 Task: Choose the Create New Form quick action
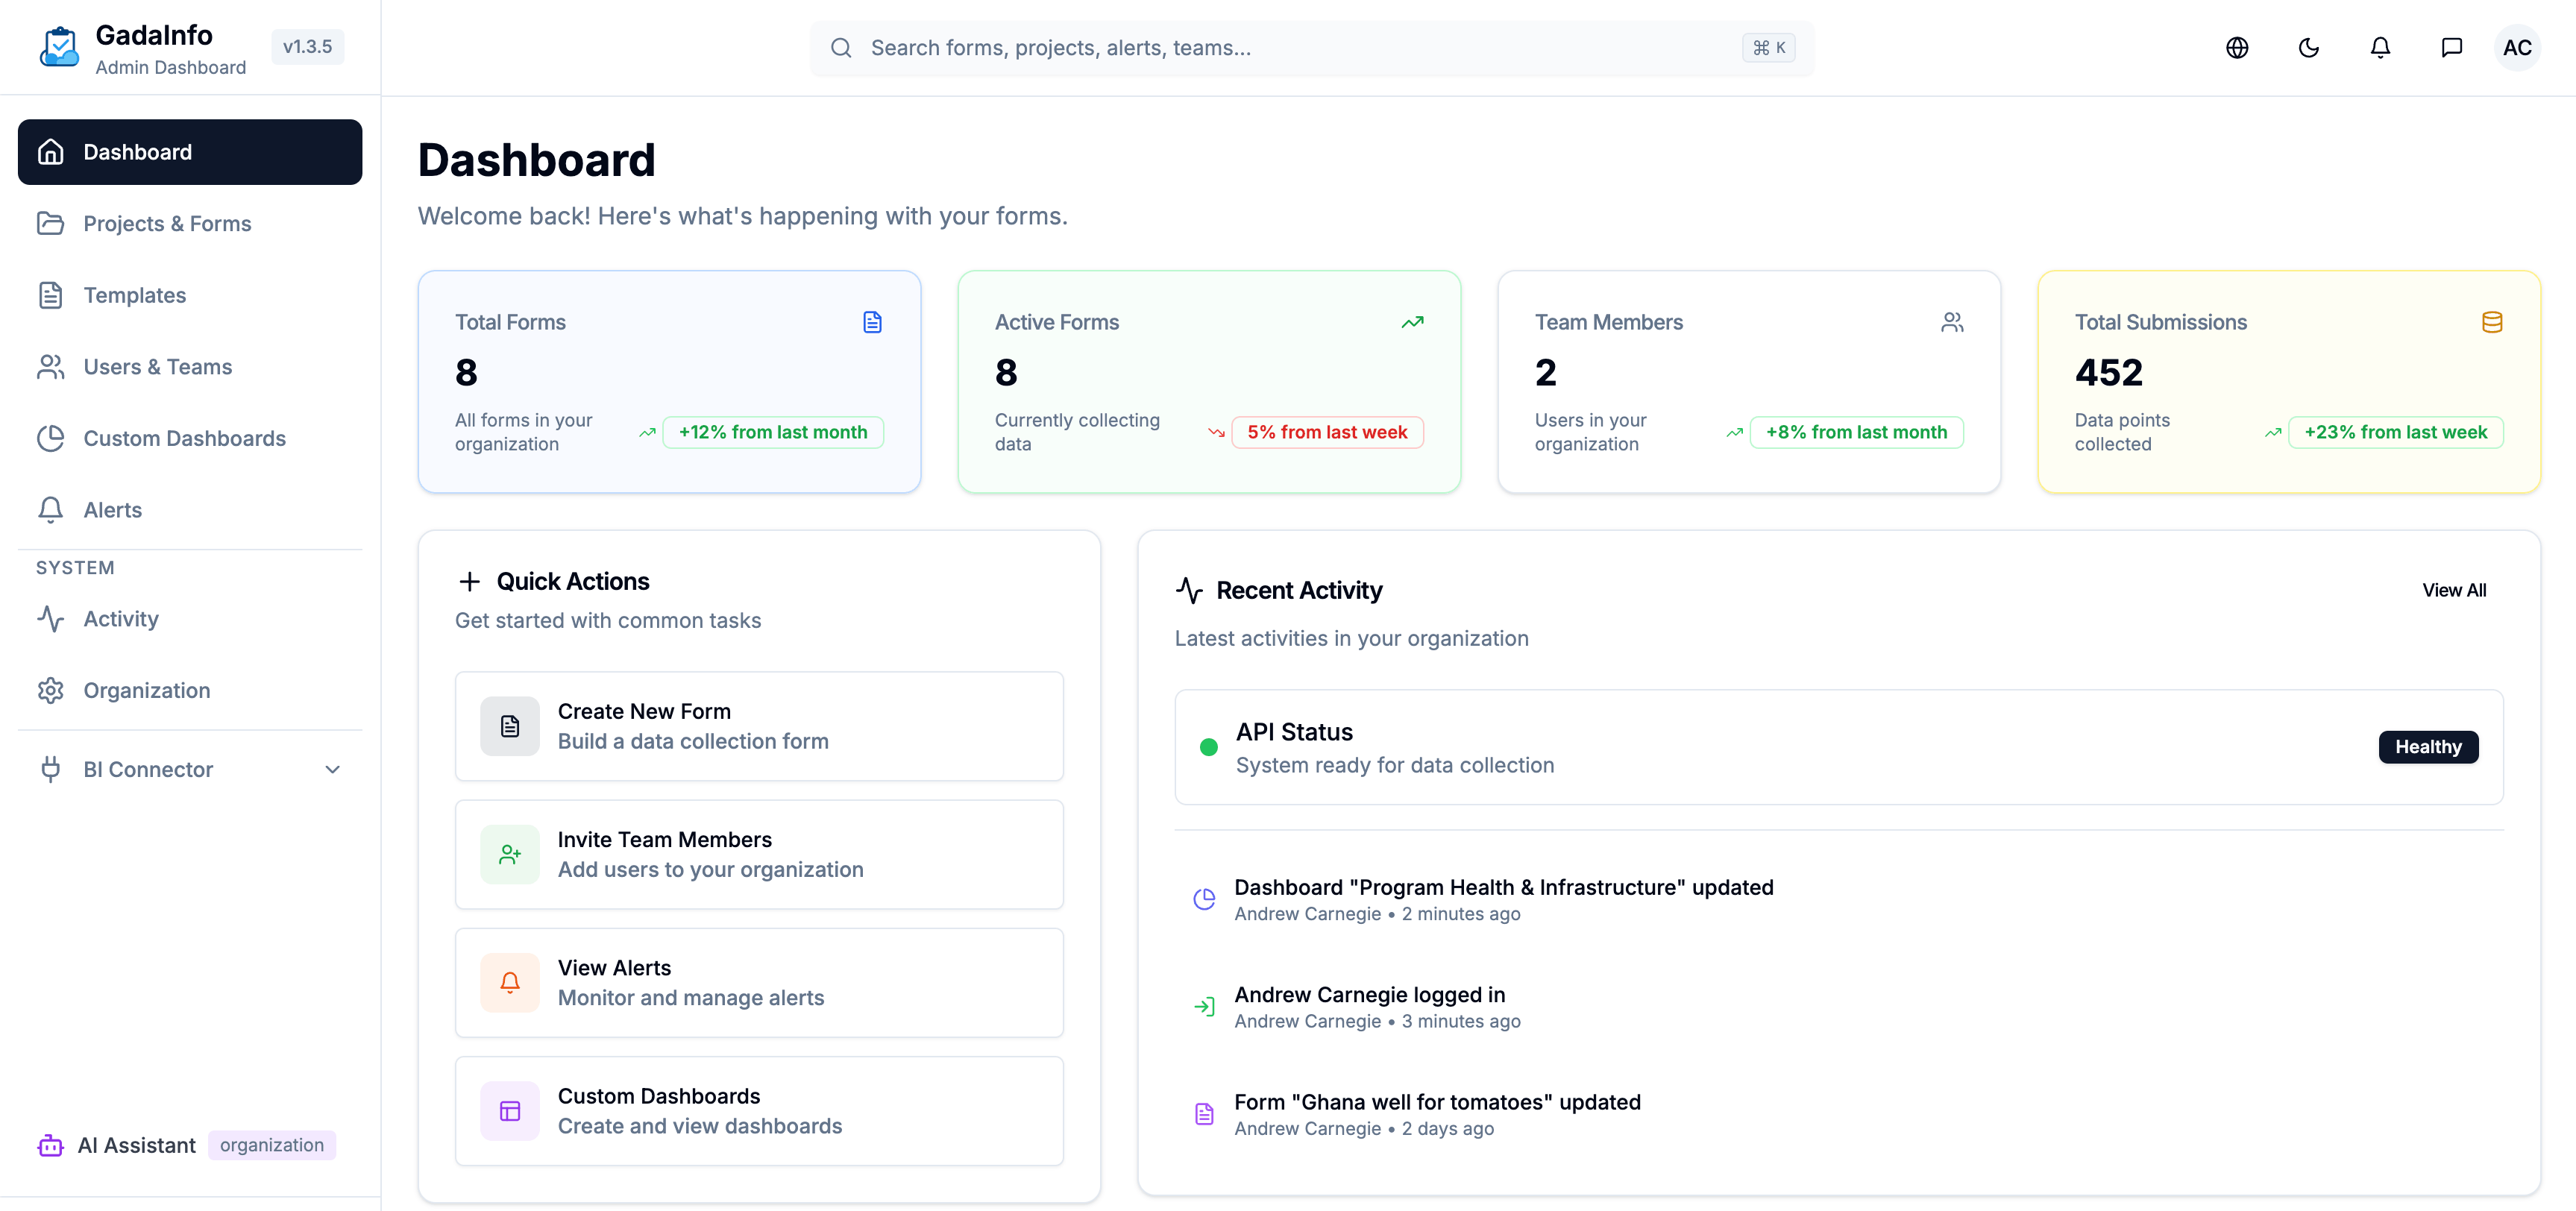click(759, 726)
